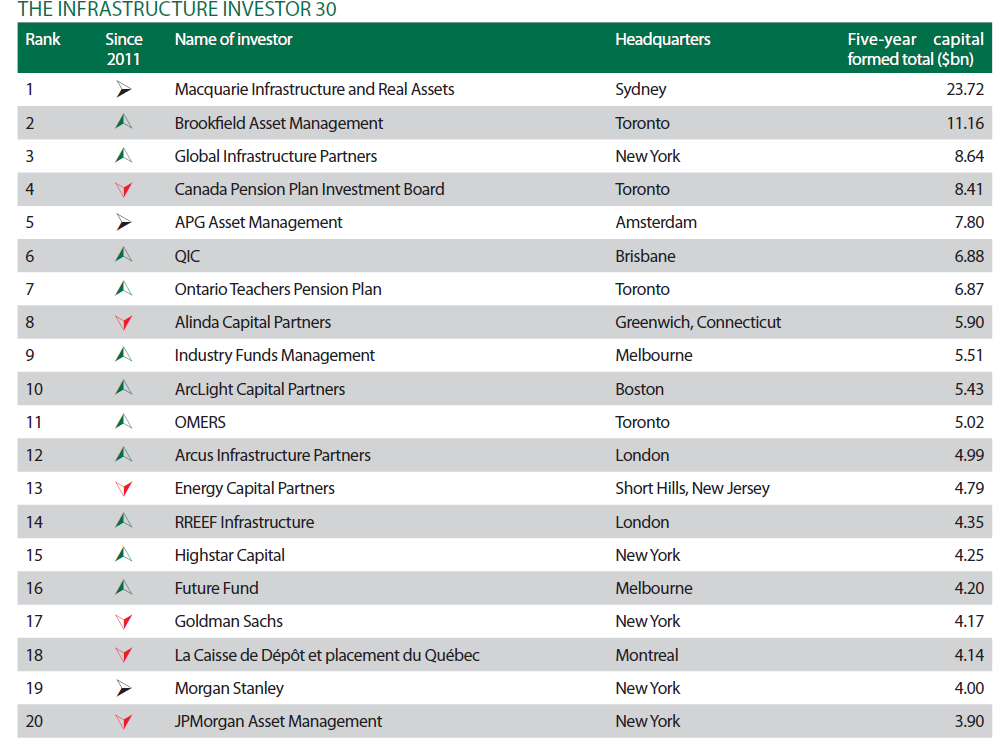Click the red down arrow for JPMorgan Asset Management
This screenshot has width=1001, height=739.
[x=124, y=722]
